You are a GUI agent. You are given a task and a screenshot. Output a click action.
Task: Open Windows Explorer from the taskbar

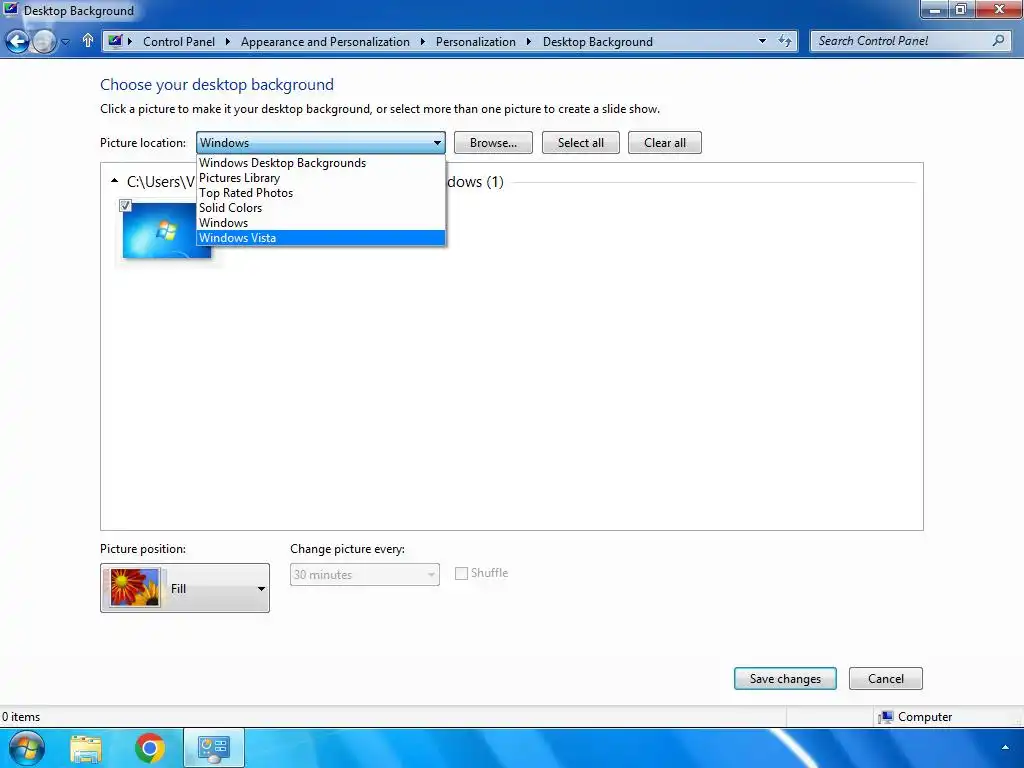point(86,748)
